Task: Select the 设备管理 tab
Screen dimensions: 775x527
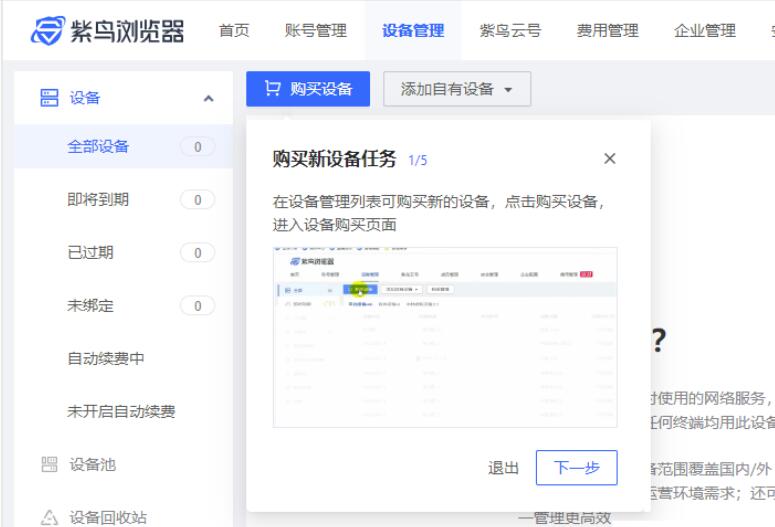Action: pyautogui.click(x=413, y=31)
